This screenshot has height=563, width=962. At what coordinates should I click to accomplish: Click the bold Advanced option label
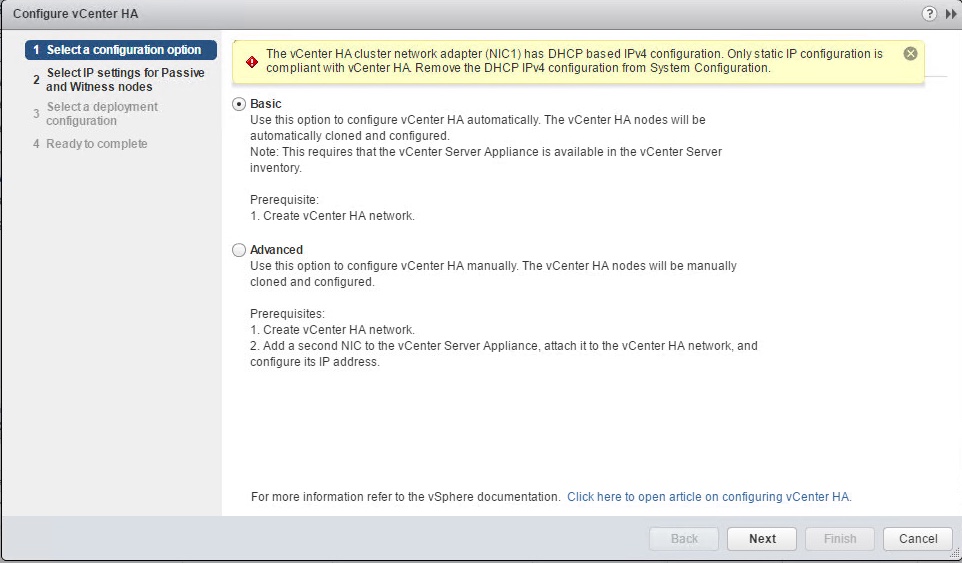tap(276, 250)
